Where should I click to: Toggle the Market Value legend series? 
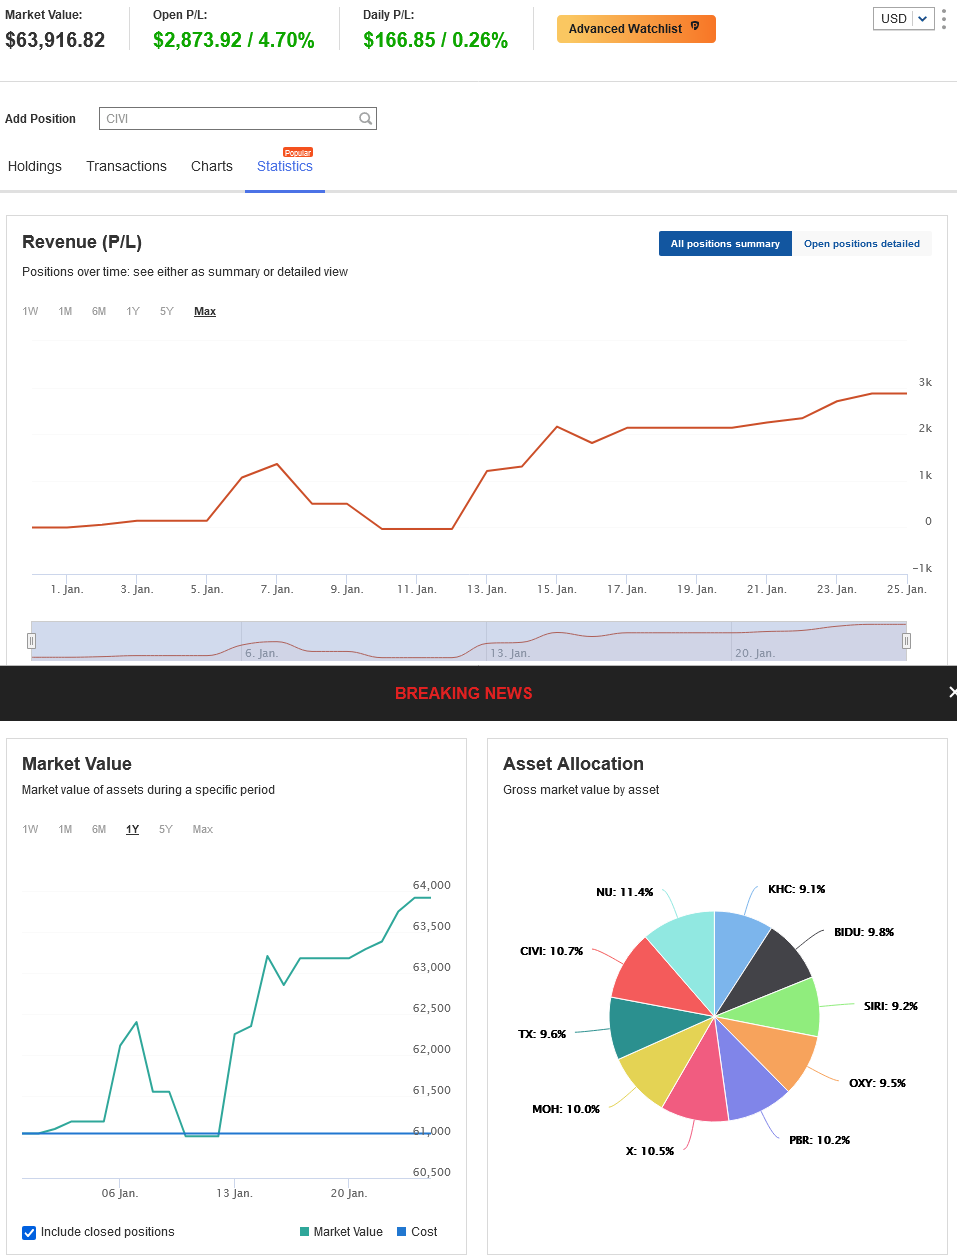[341, 1232]
